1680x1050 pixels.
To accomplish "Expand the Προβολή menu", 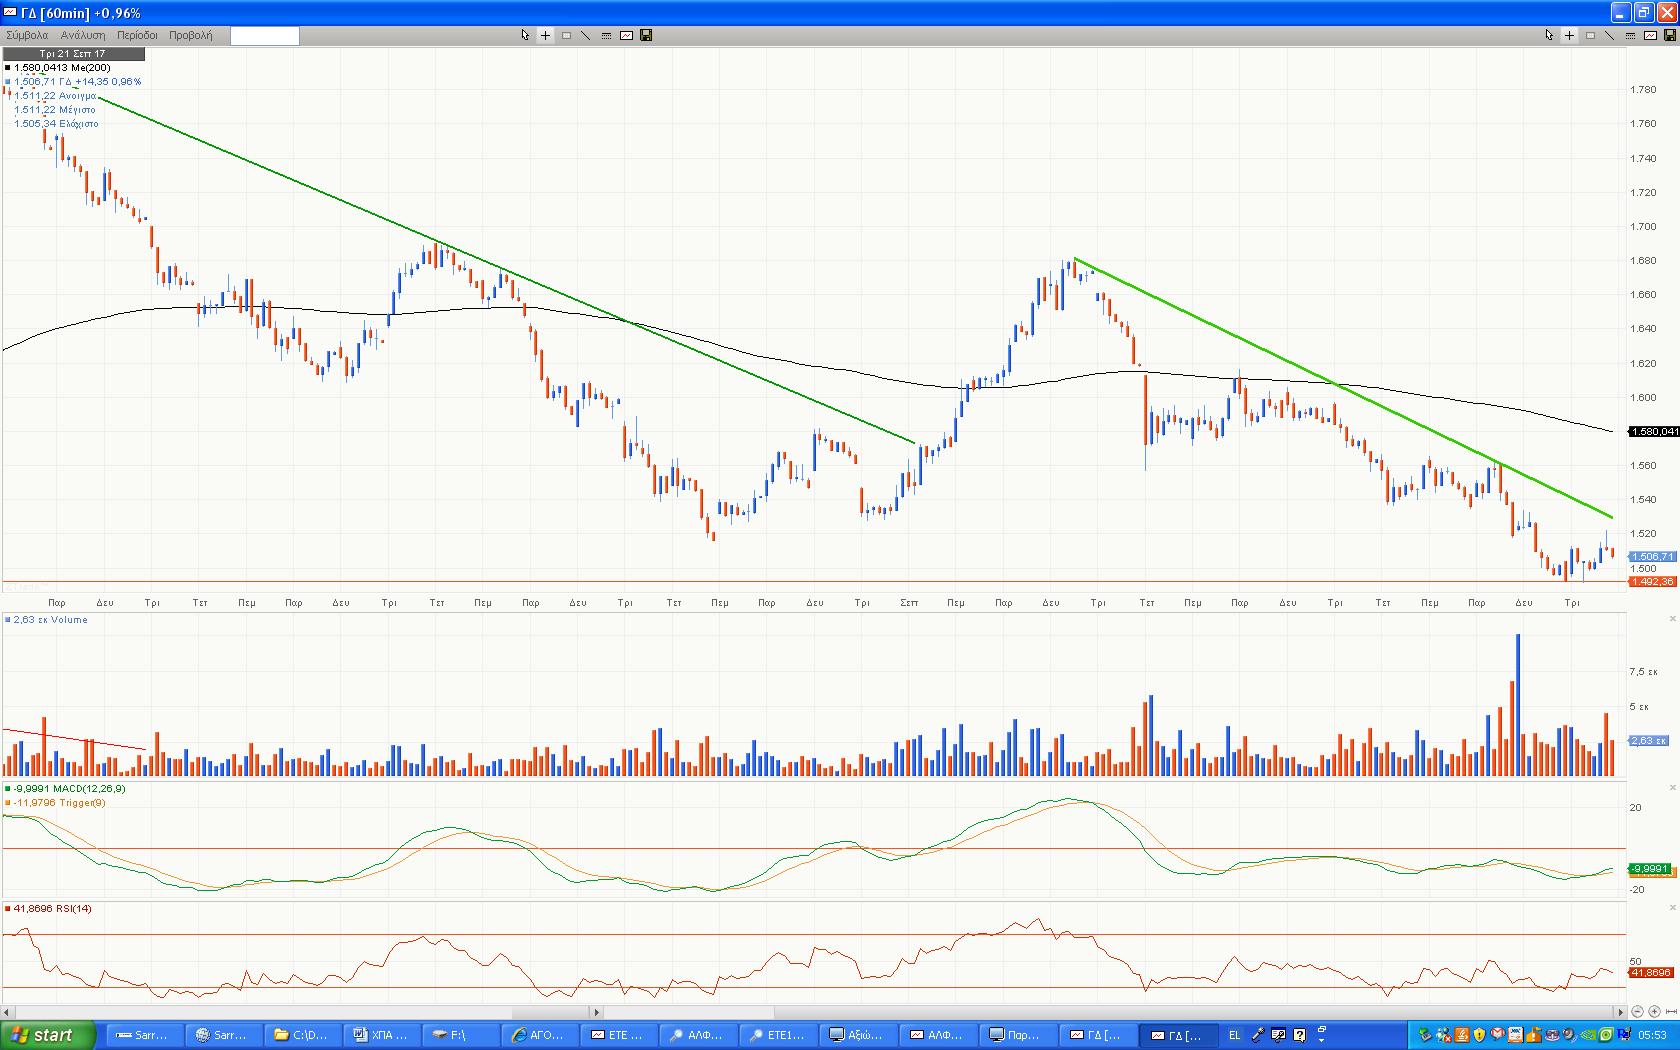I will (191, 35).
